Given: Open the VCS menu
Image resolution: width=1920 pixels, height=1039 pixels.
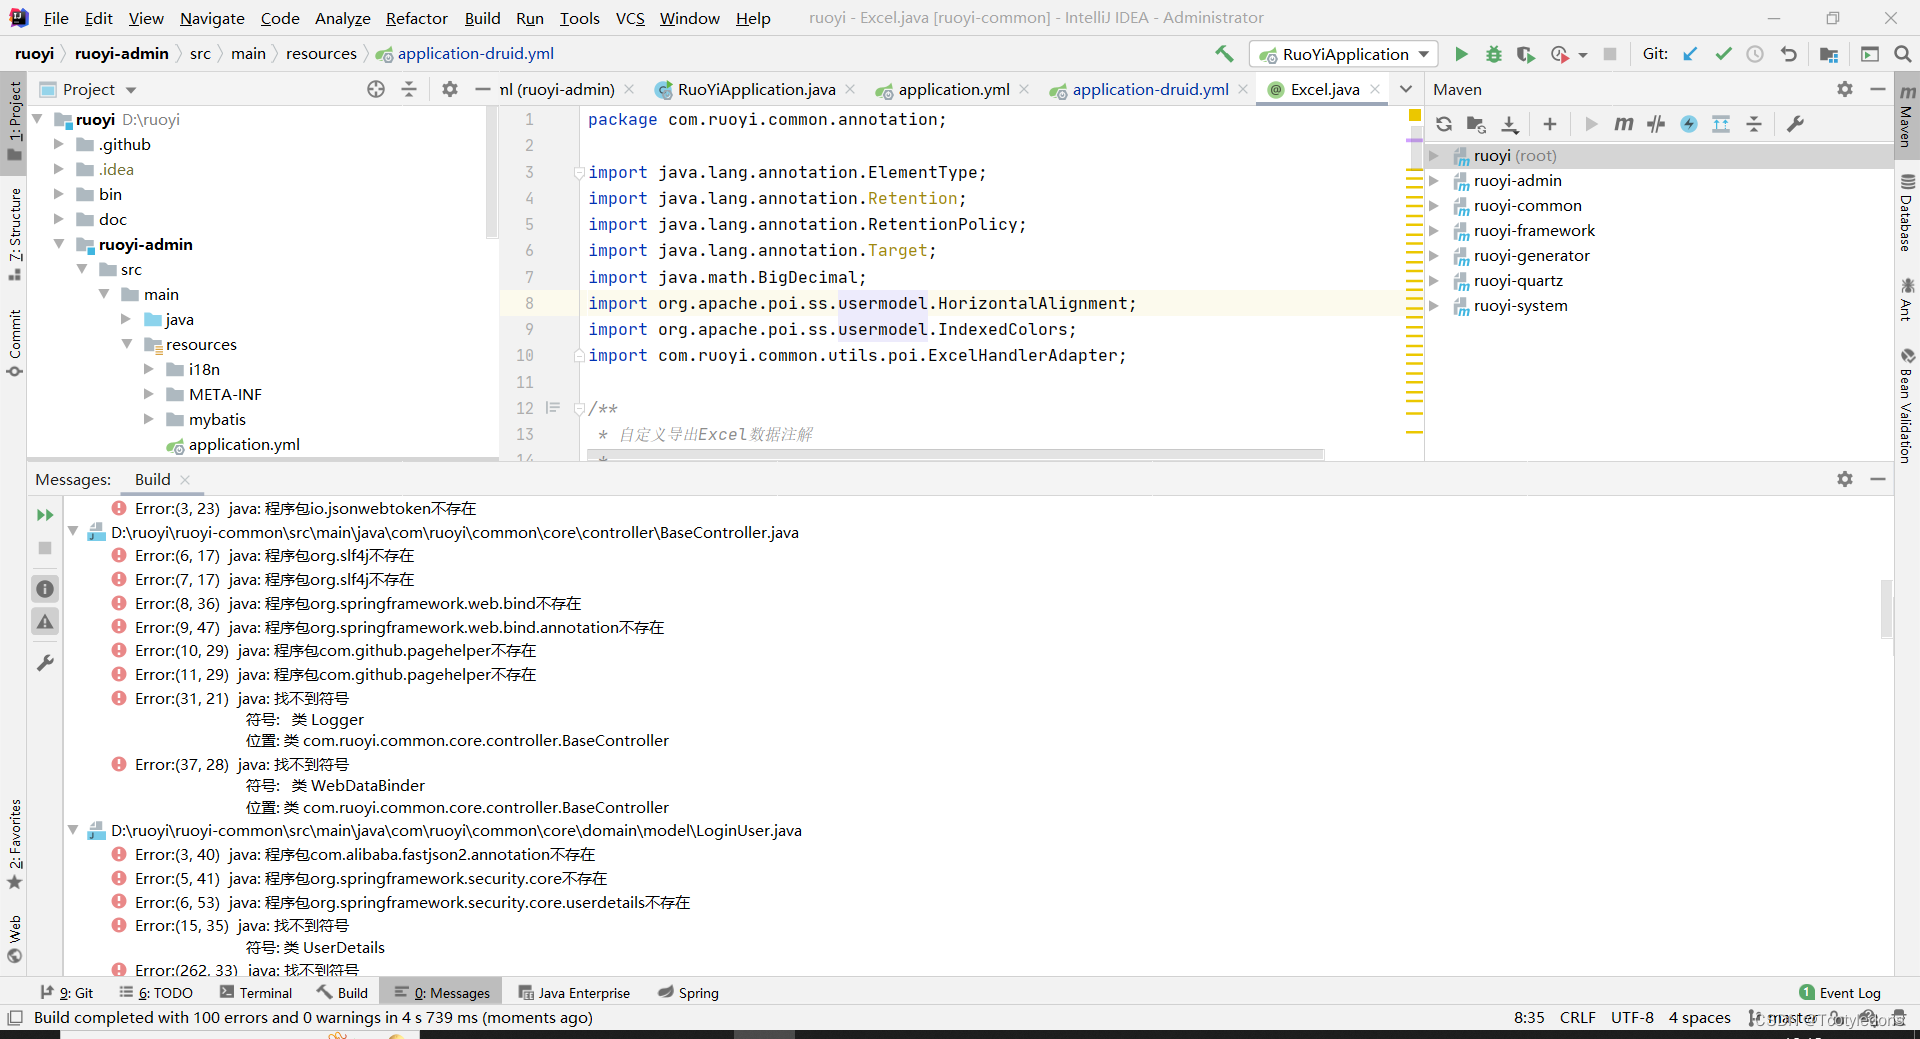Looking at the screenshot, I should [x=630, y=18].
